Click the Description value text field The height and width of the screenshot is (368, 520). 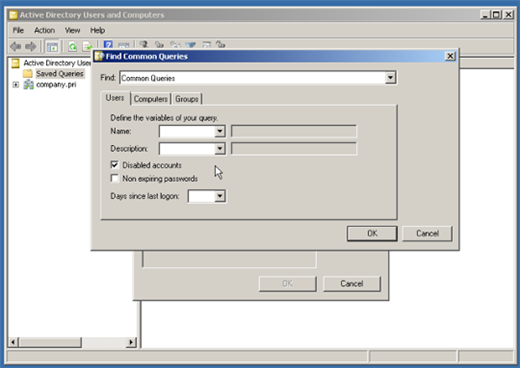(294, 148)
